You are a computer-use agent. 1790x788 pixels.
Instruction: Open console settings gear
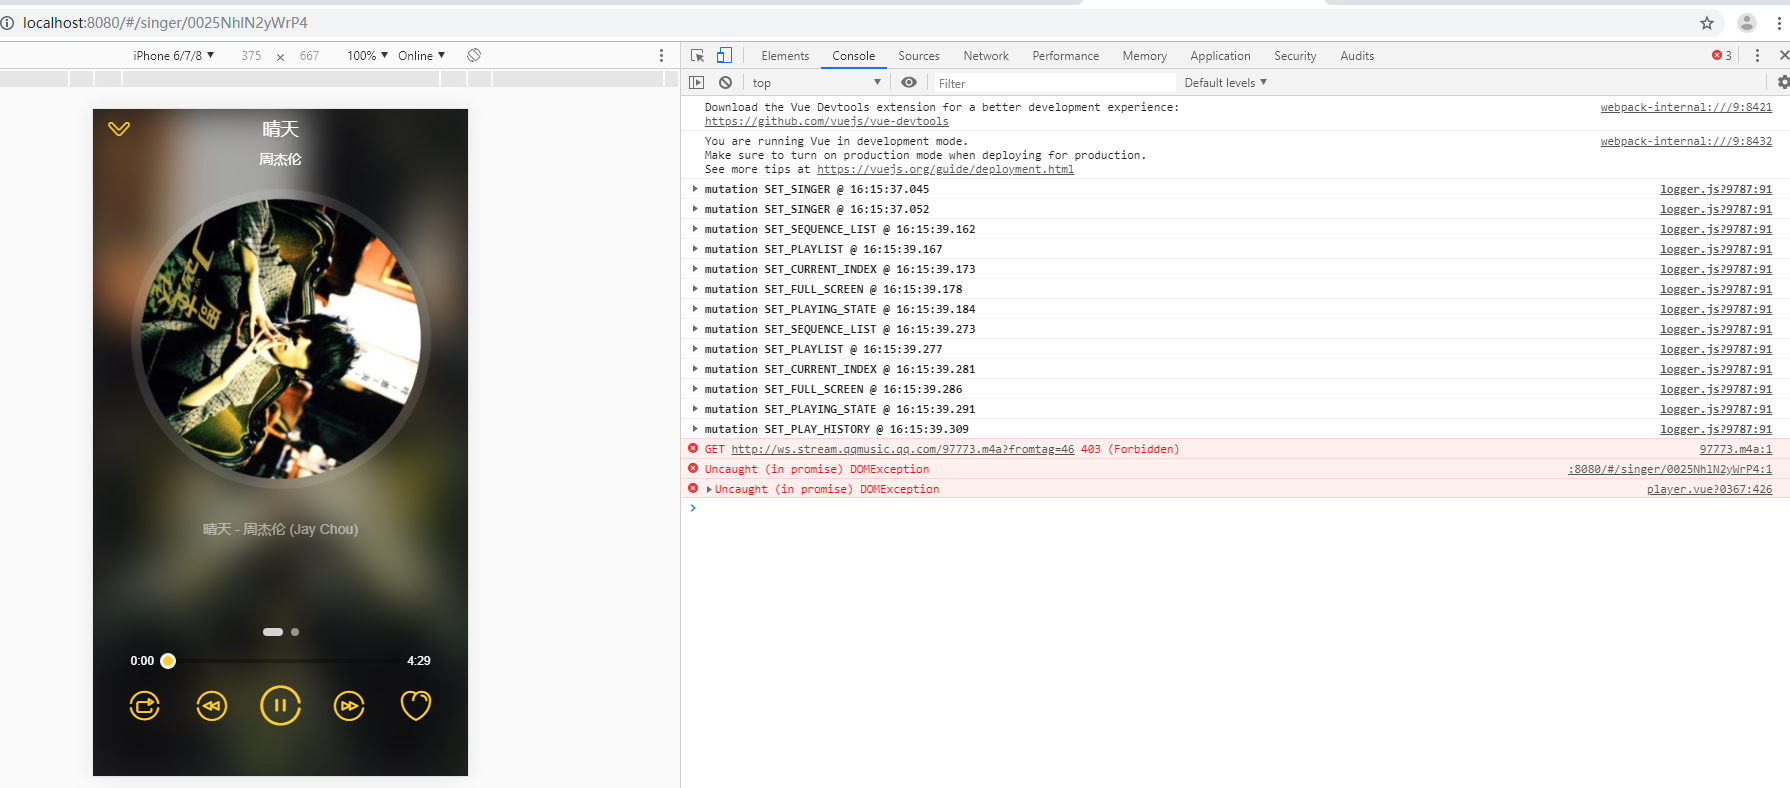click(x=1783, y=83)
